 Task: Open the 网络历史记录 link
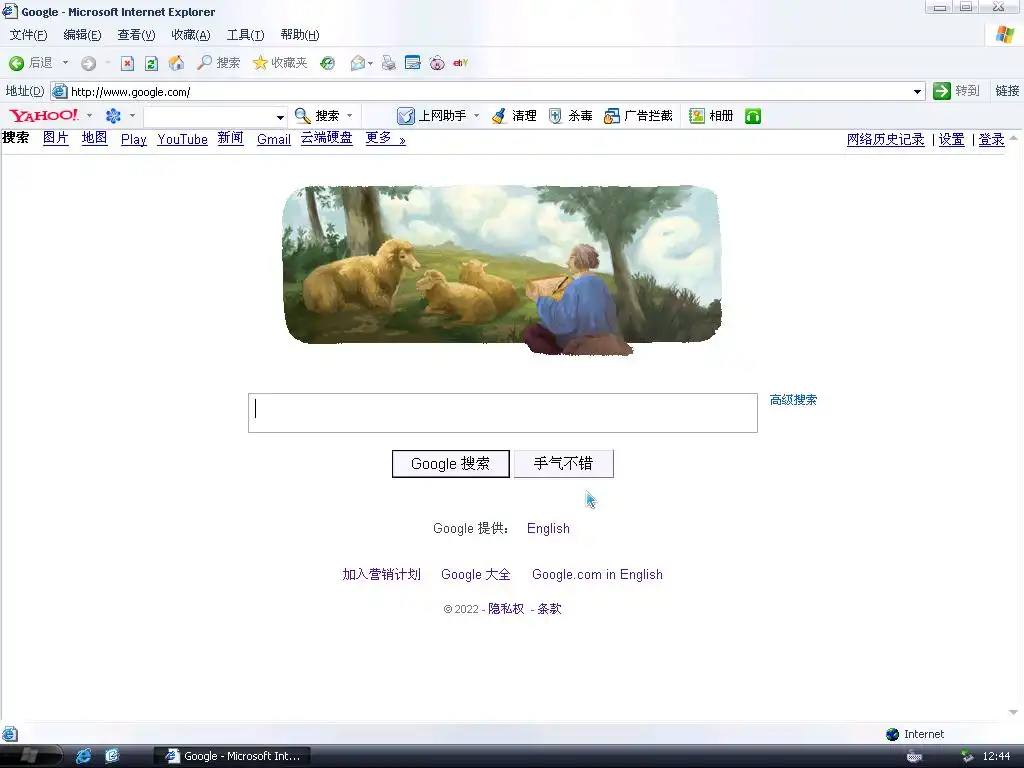(x=886, y=139)
